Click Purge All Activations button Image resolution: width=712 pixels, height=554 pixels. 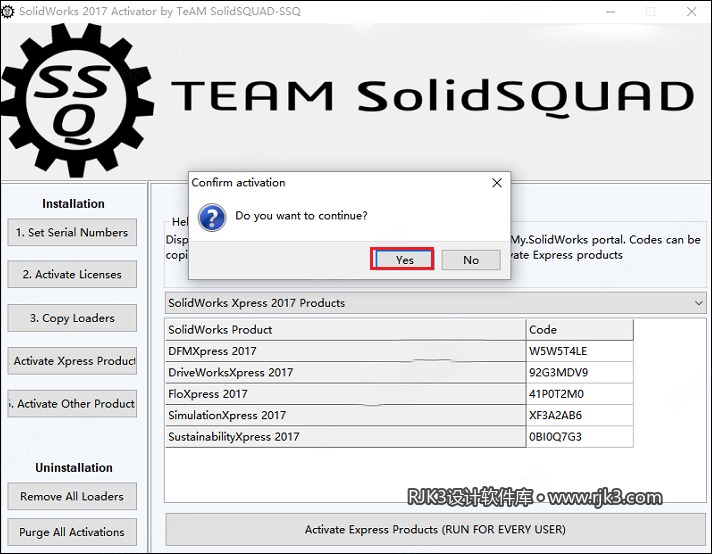pyautogui.click(x=72, y=532)
